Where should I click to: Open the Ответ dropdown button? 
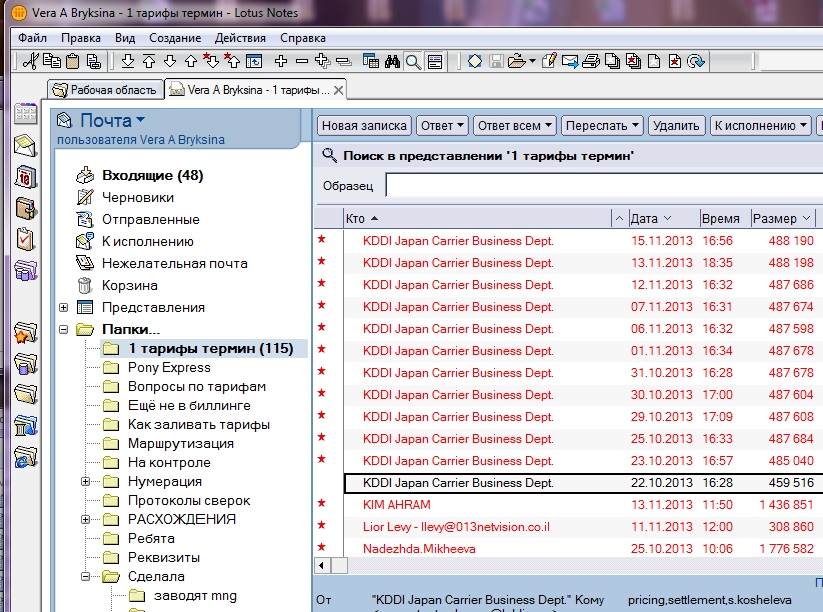tap(442, 125)
